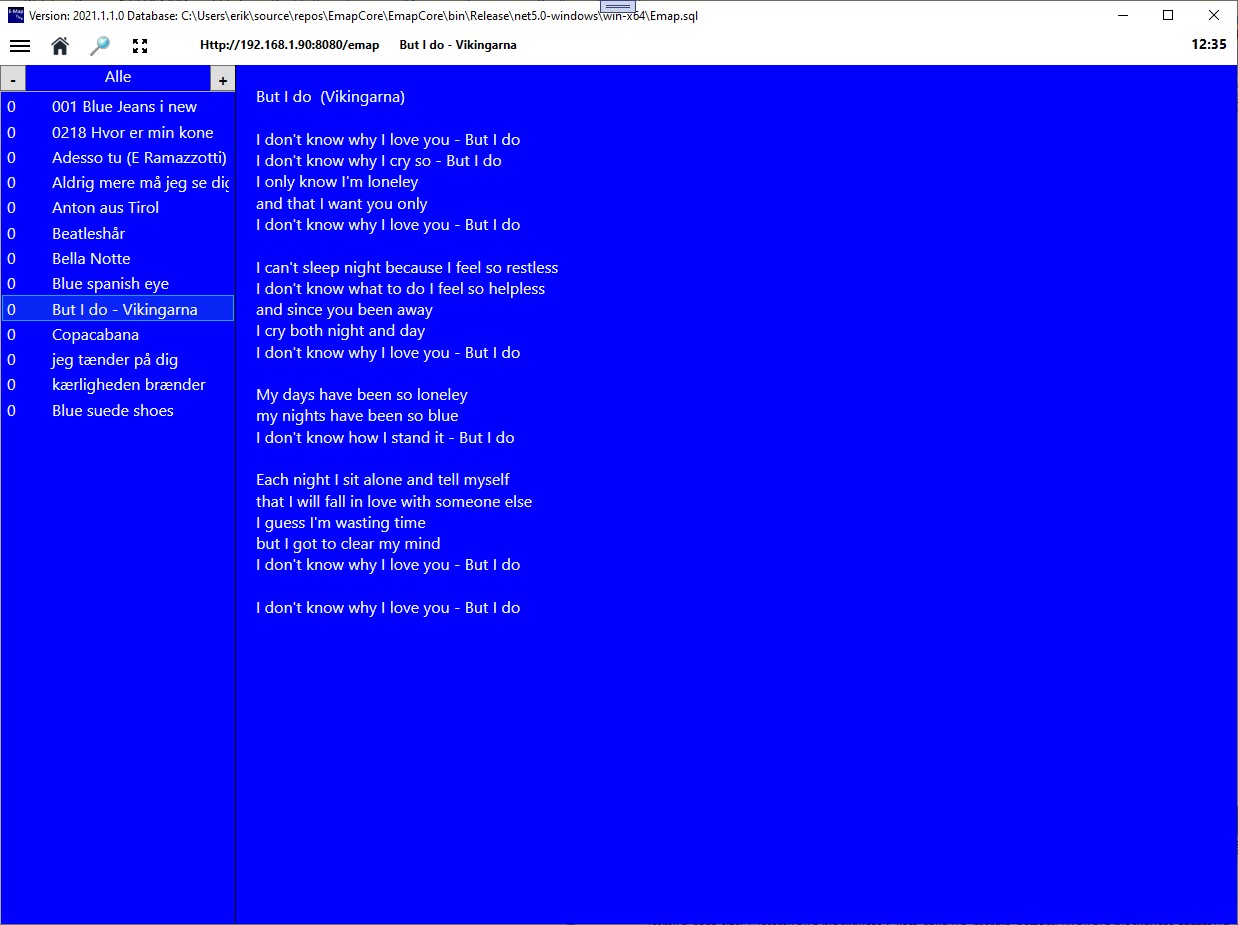Select song 0218 Hvor er min kone
Viewport: 1238px width, 925px height.
click(x=118, y=132)
